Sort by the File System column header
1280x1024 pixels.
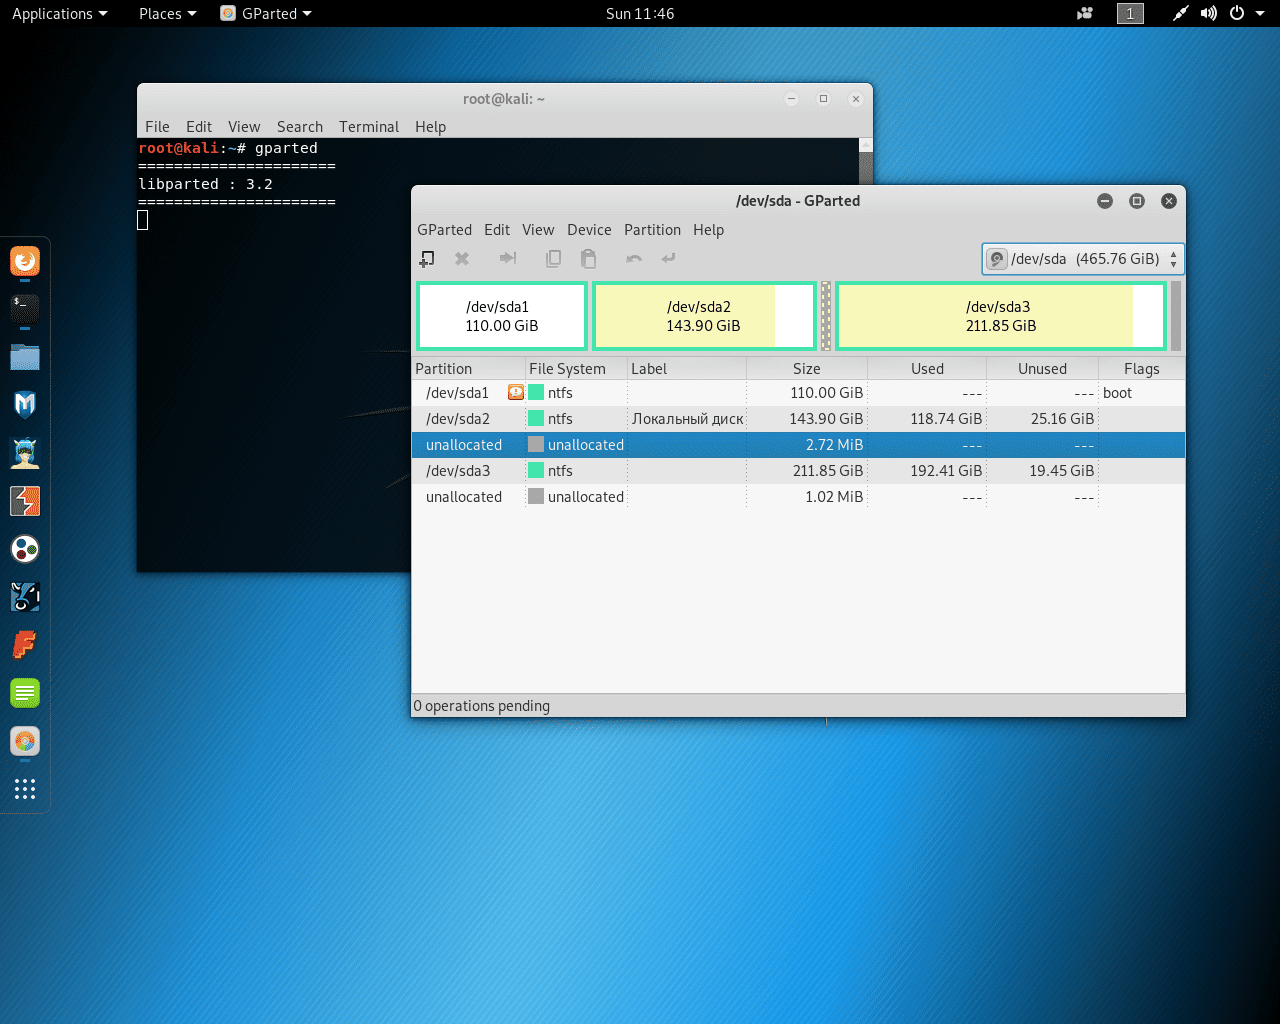pyautogui.click(x=567, y=369)
